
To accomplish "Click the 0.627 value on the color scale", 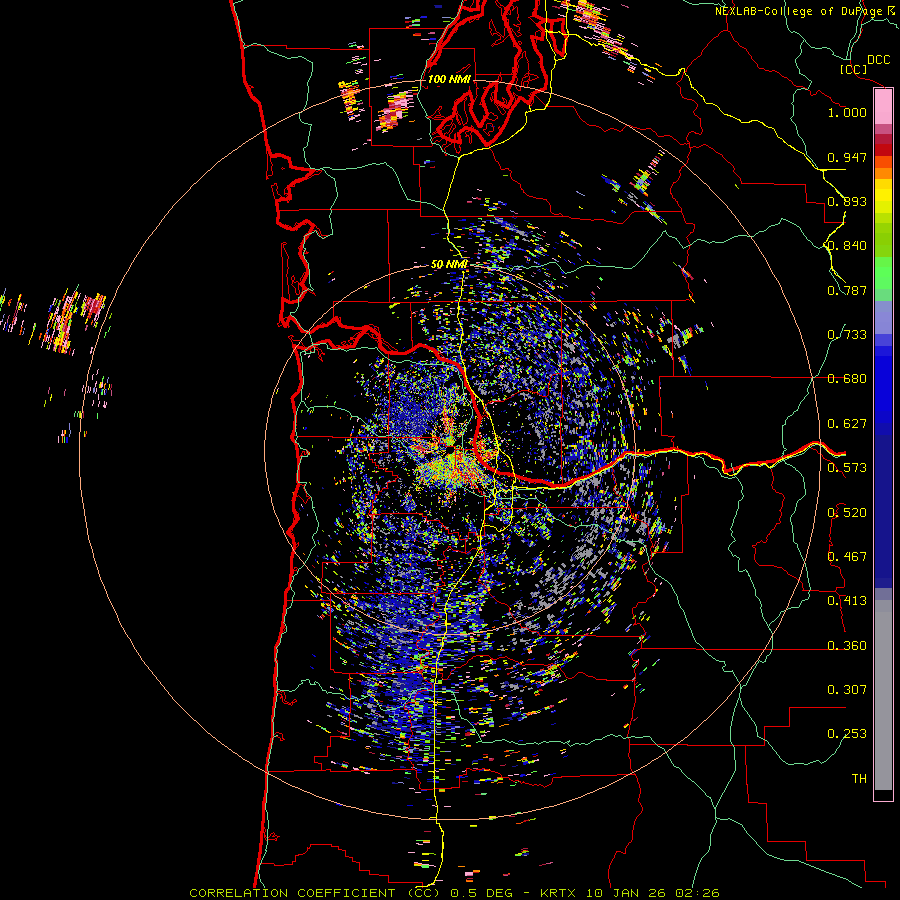I will tap(847, 424).
